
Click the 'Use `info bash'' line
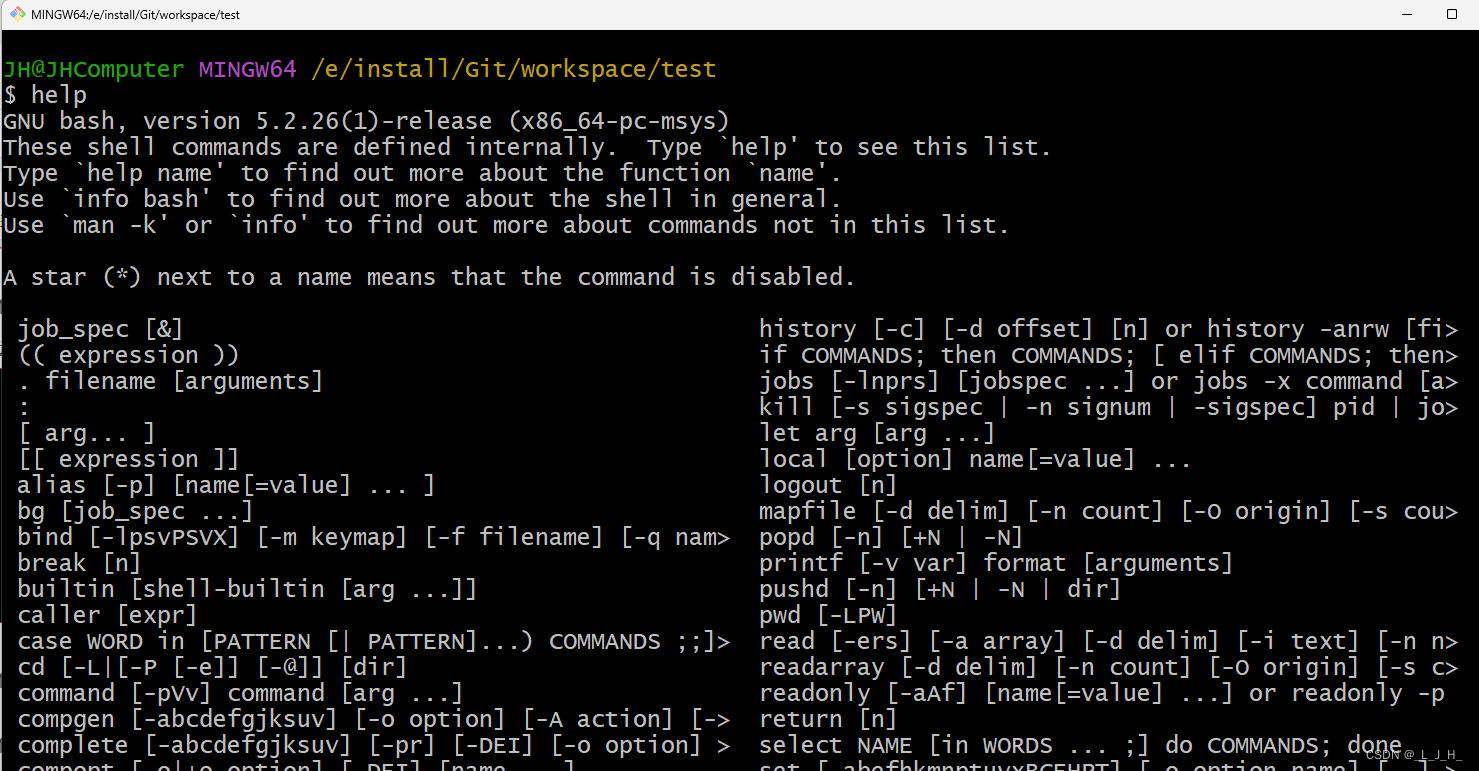tap(422, 199)
